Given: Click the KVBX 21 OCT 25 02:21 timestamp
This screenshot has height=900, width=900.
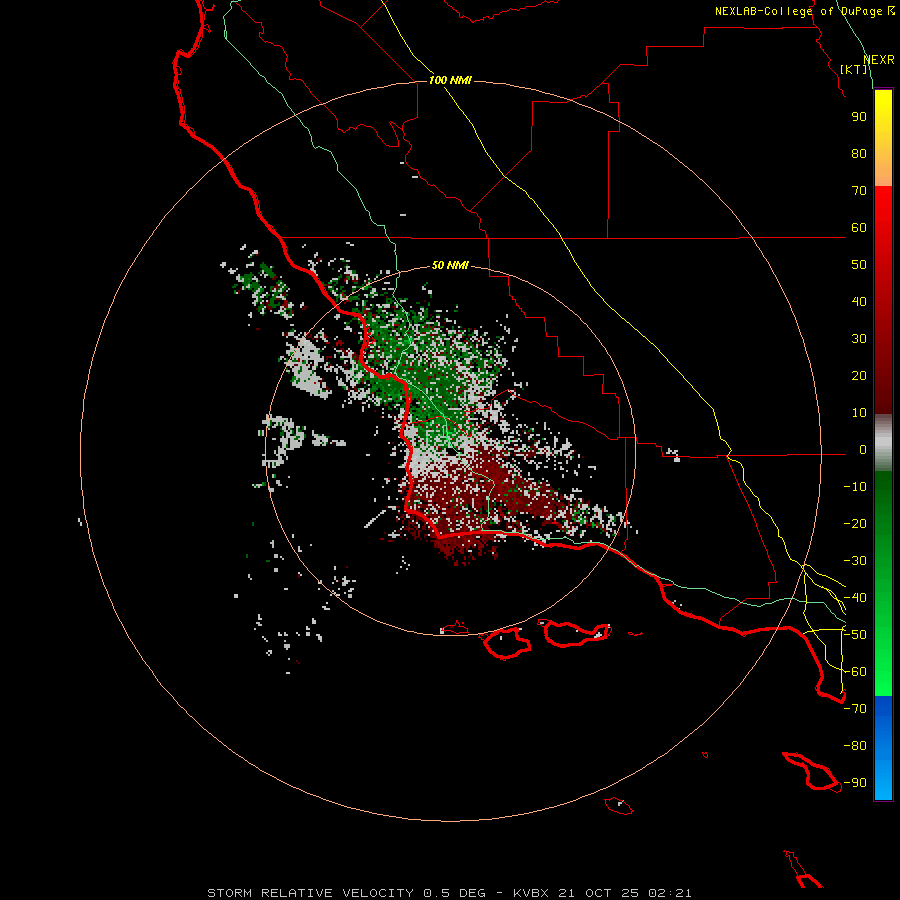Looking at the screenshot, I should pos(602,893).
